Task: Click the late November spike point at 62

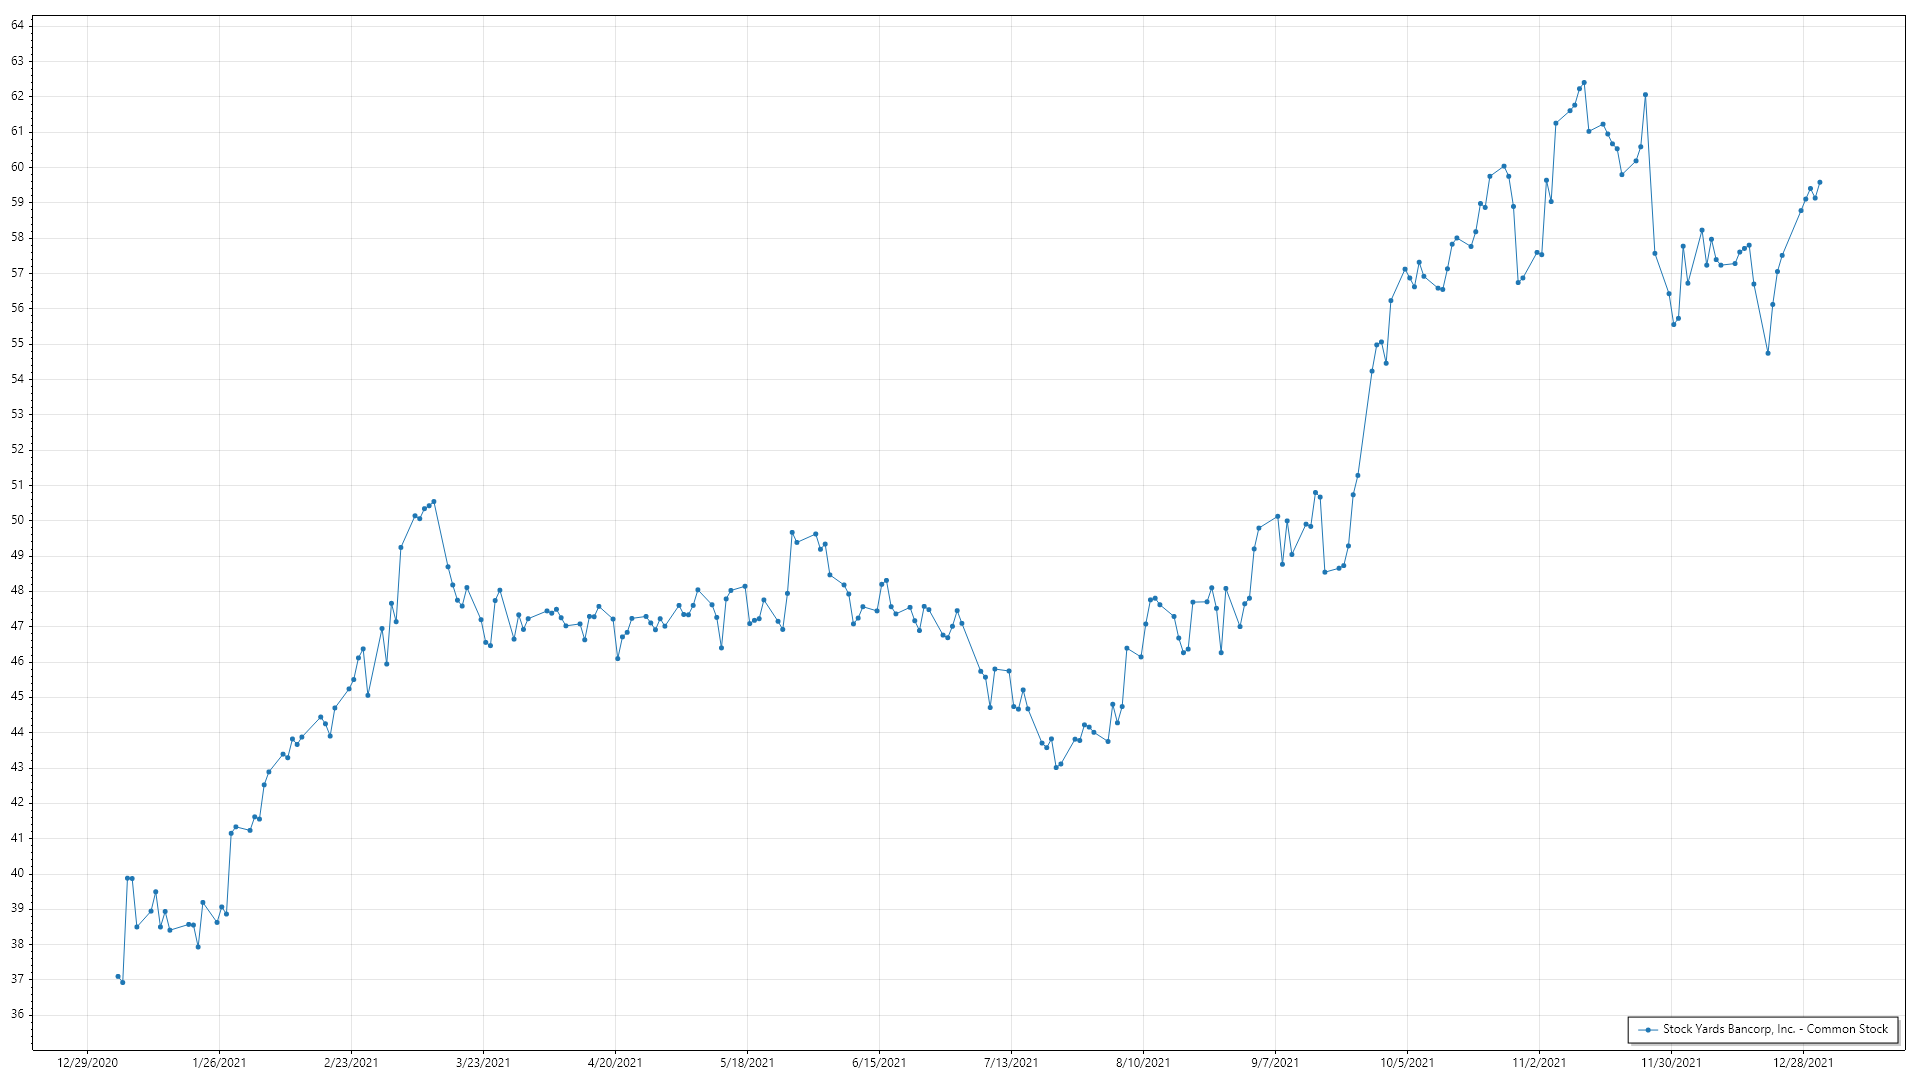Action: tap(1645, 95)
